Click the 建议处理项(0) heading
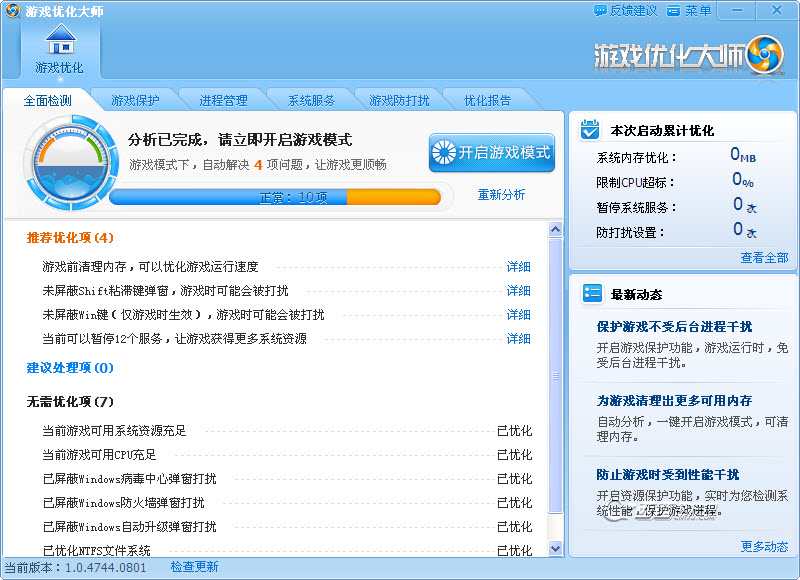800x580 pixels. pos(70,368)
